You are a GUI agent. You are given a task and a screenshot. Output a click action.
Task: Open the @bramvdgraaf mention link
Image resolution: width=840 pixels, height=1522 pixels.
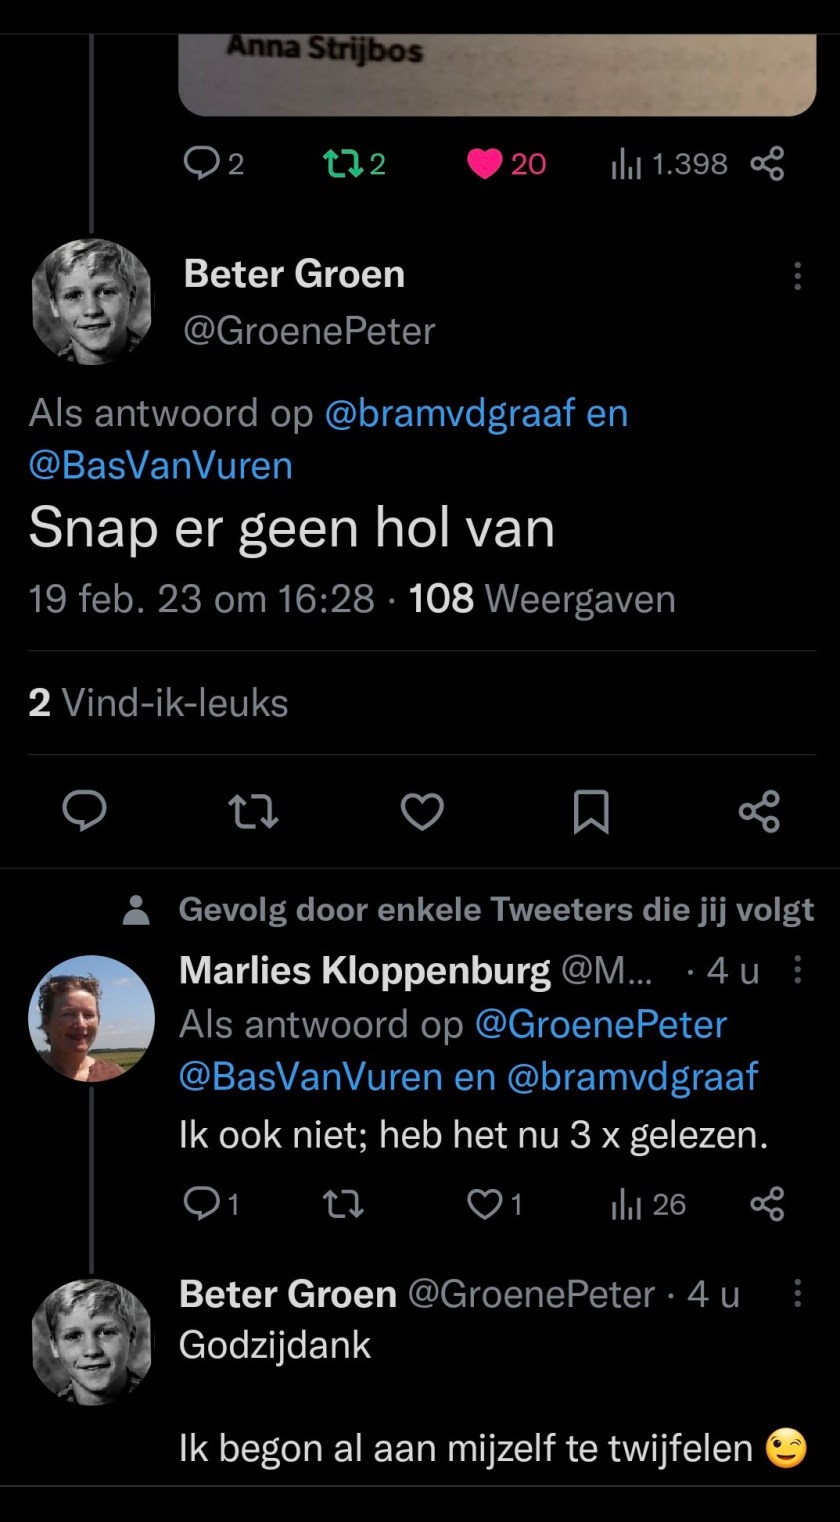[x=450, y=414]
